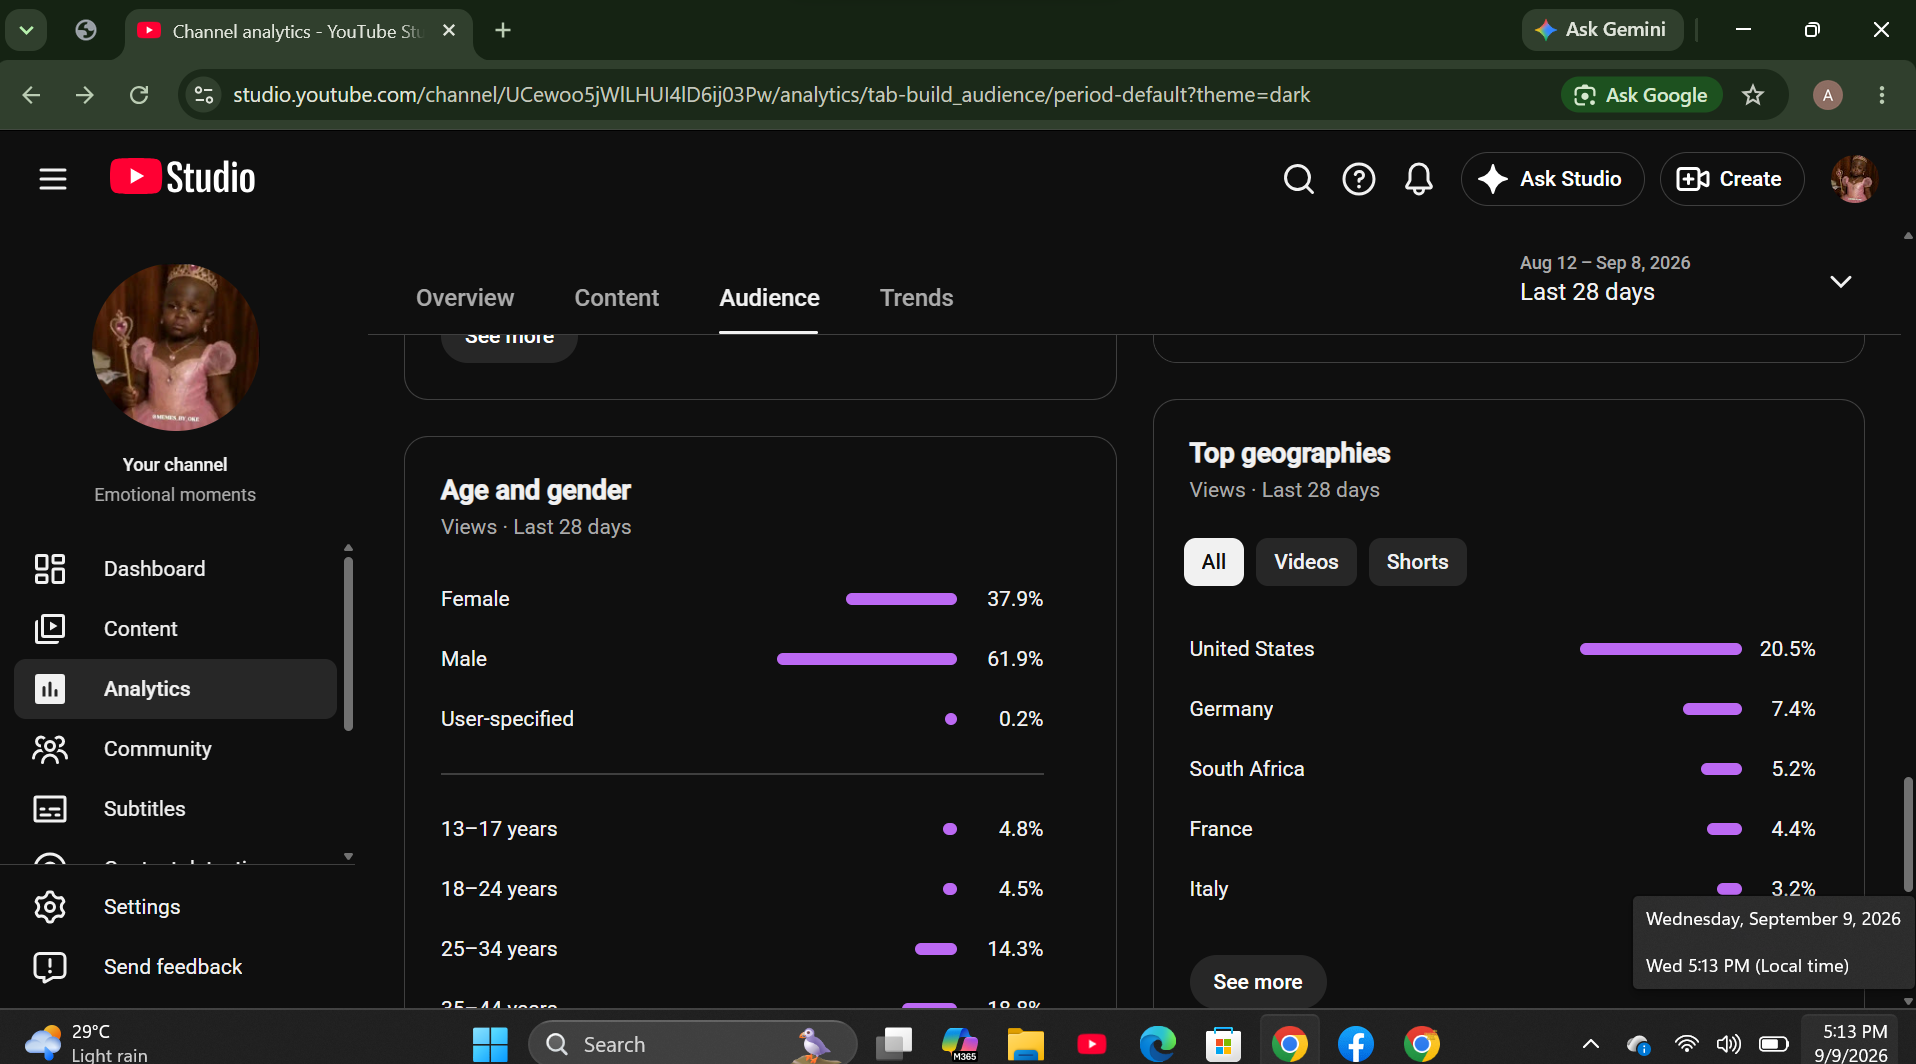The height and width of the screenshot is (1064, 1916).
Task: Open the help question mark icon
Action: tap(1358, 179)
